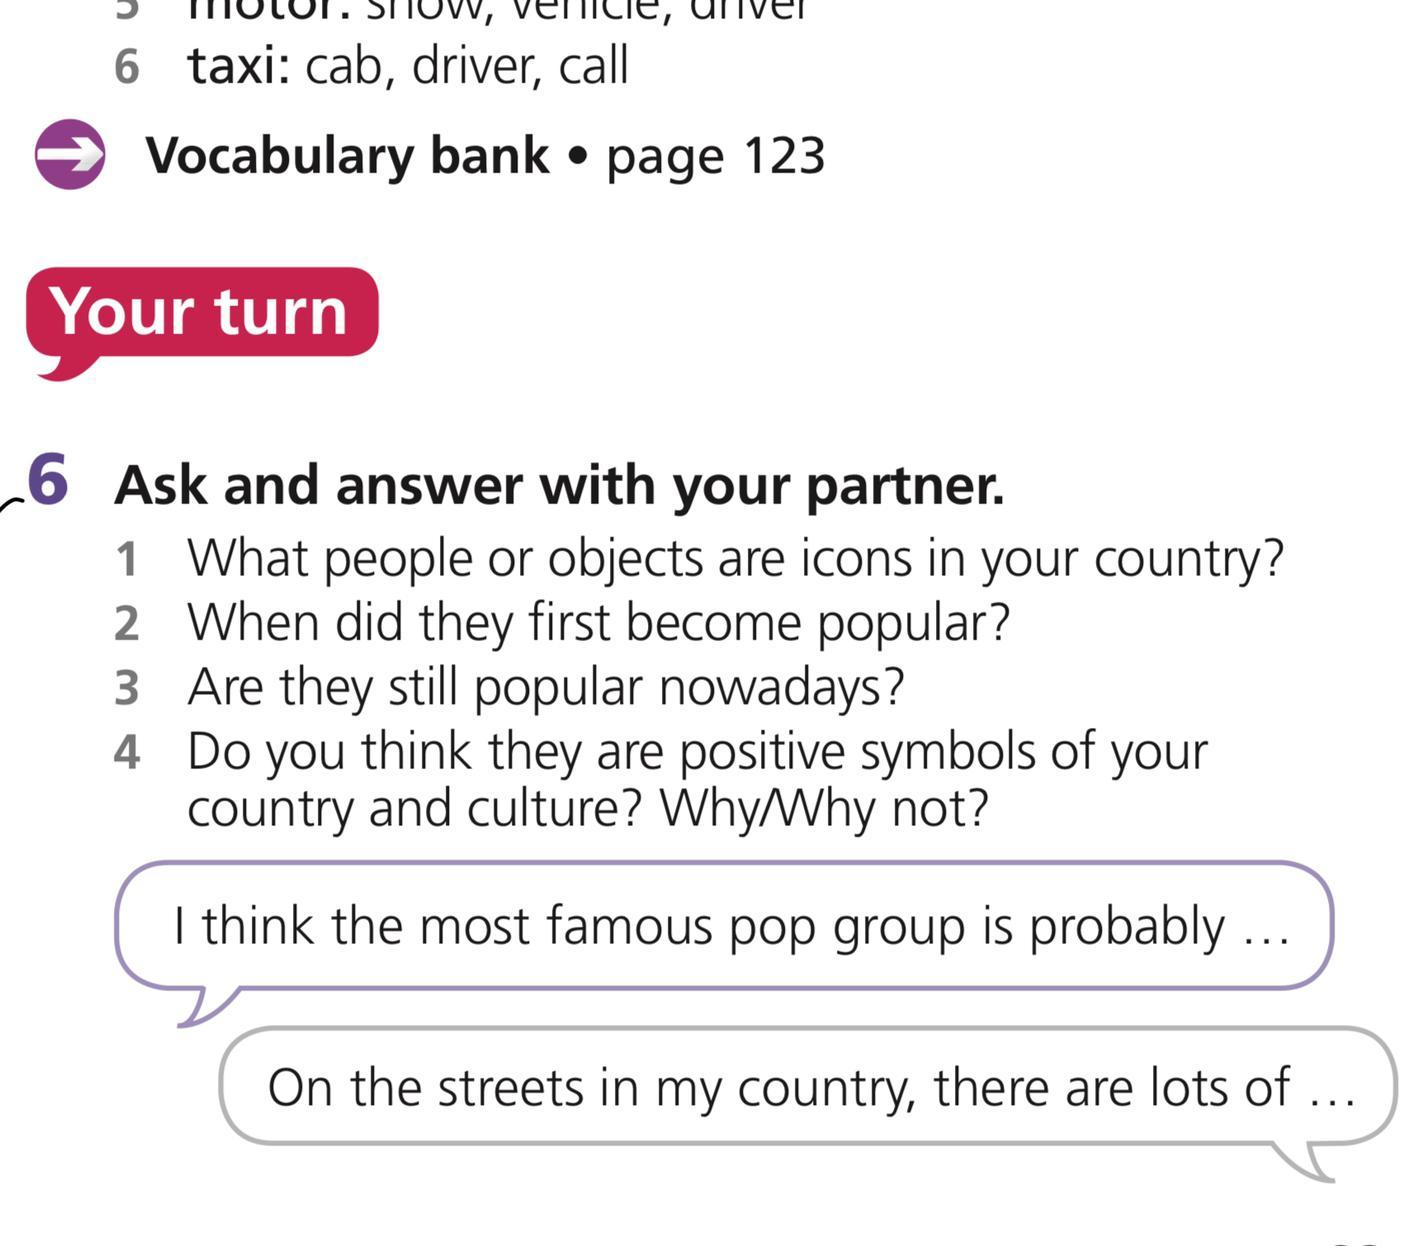Open the Vocabulary bank reference
Viewport: 1408px width, 1246px height.
point(347,156)
